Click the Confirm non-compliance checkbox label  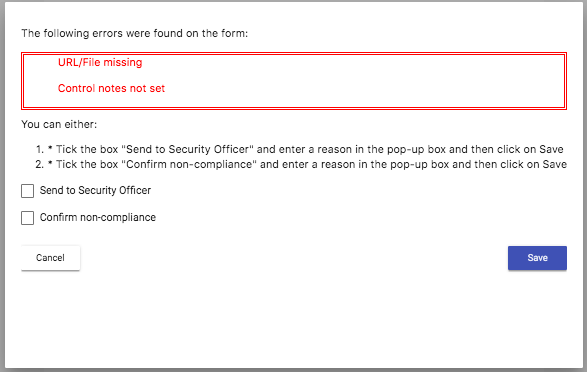point(98,217)
